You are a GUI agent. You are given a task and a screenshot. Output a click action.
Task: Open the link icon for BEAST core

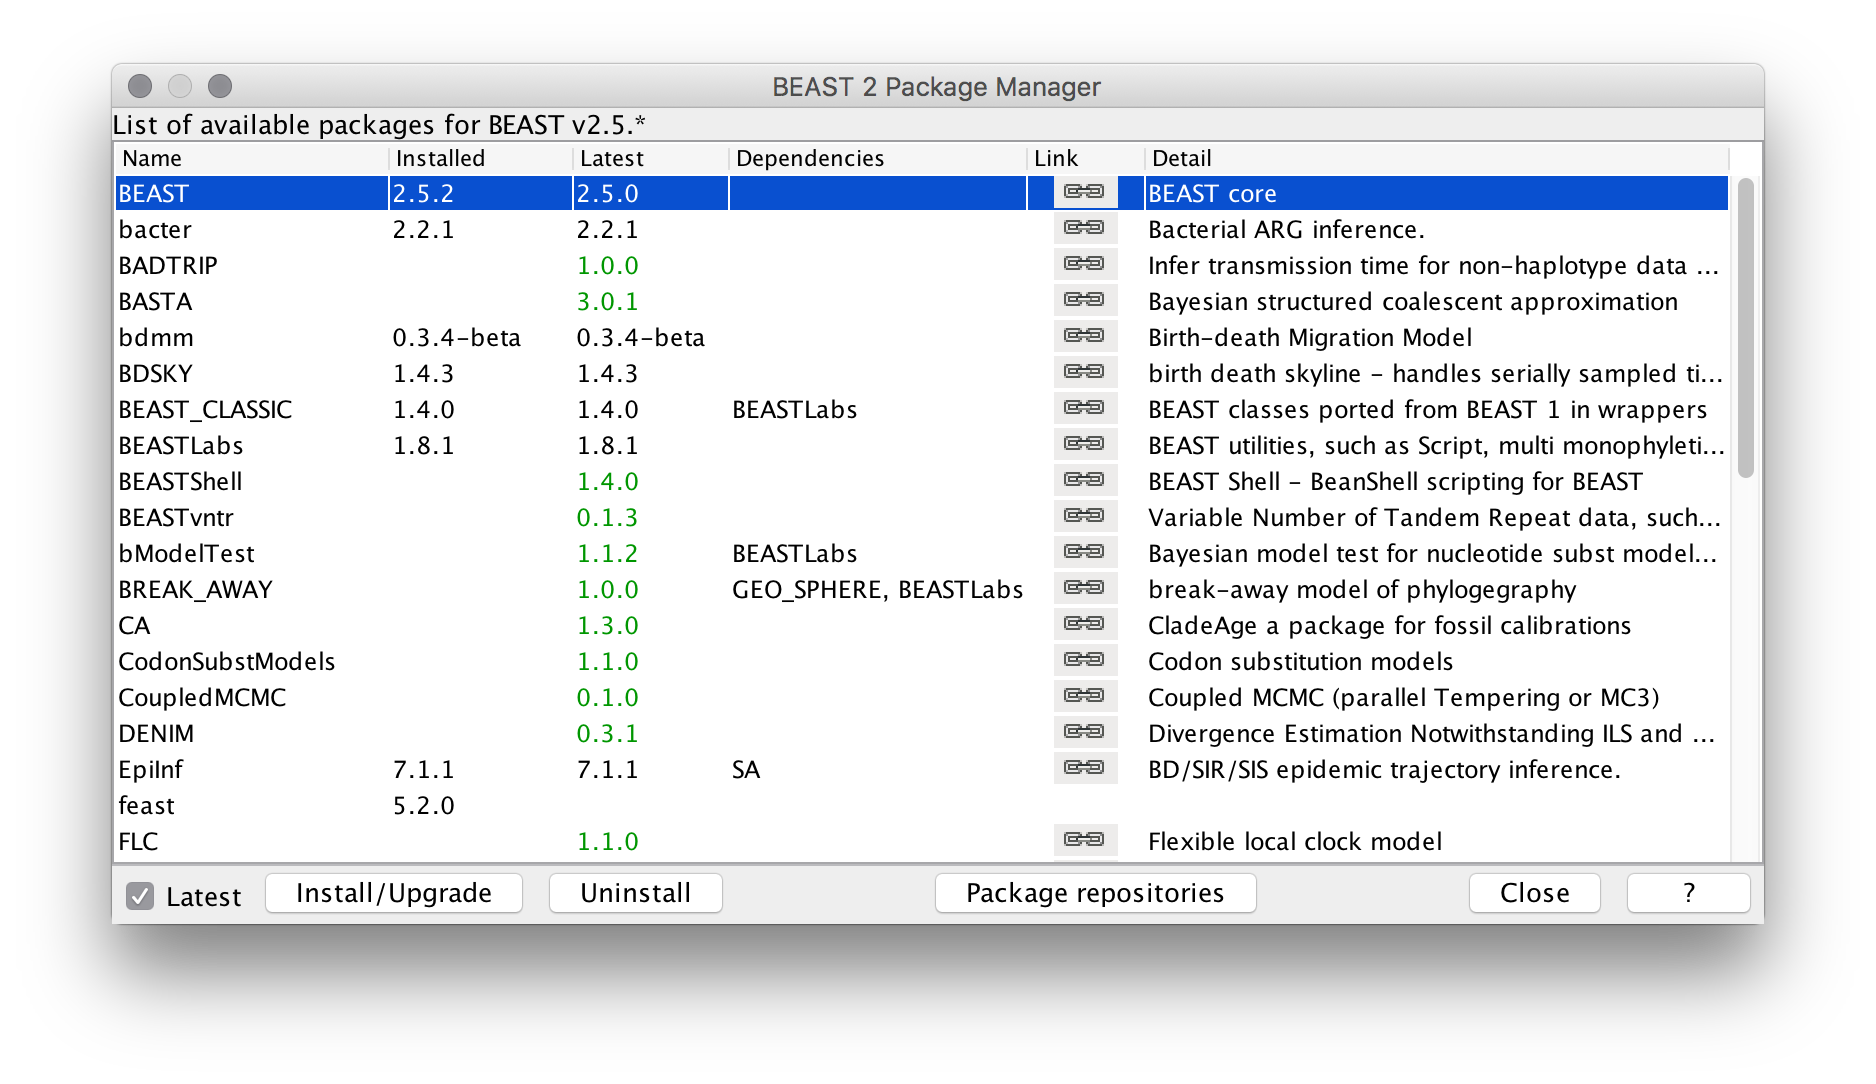point(1084,192)
